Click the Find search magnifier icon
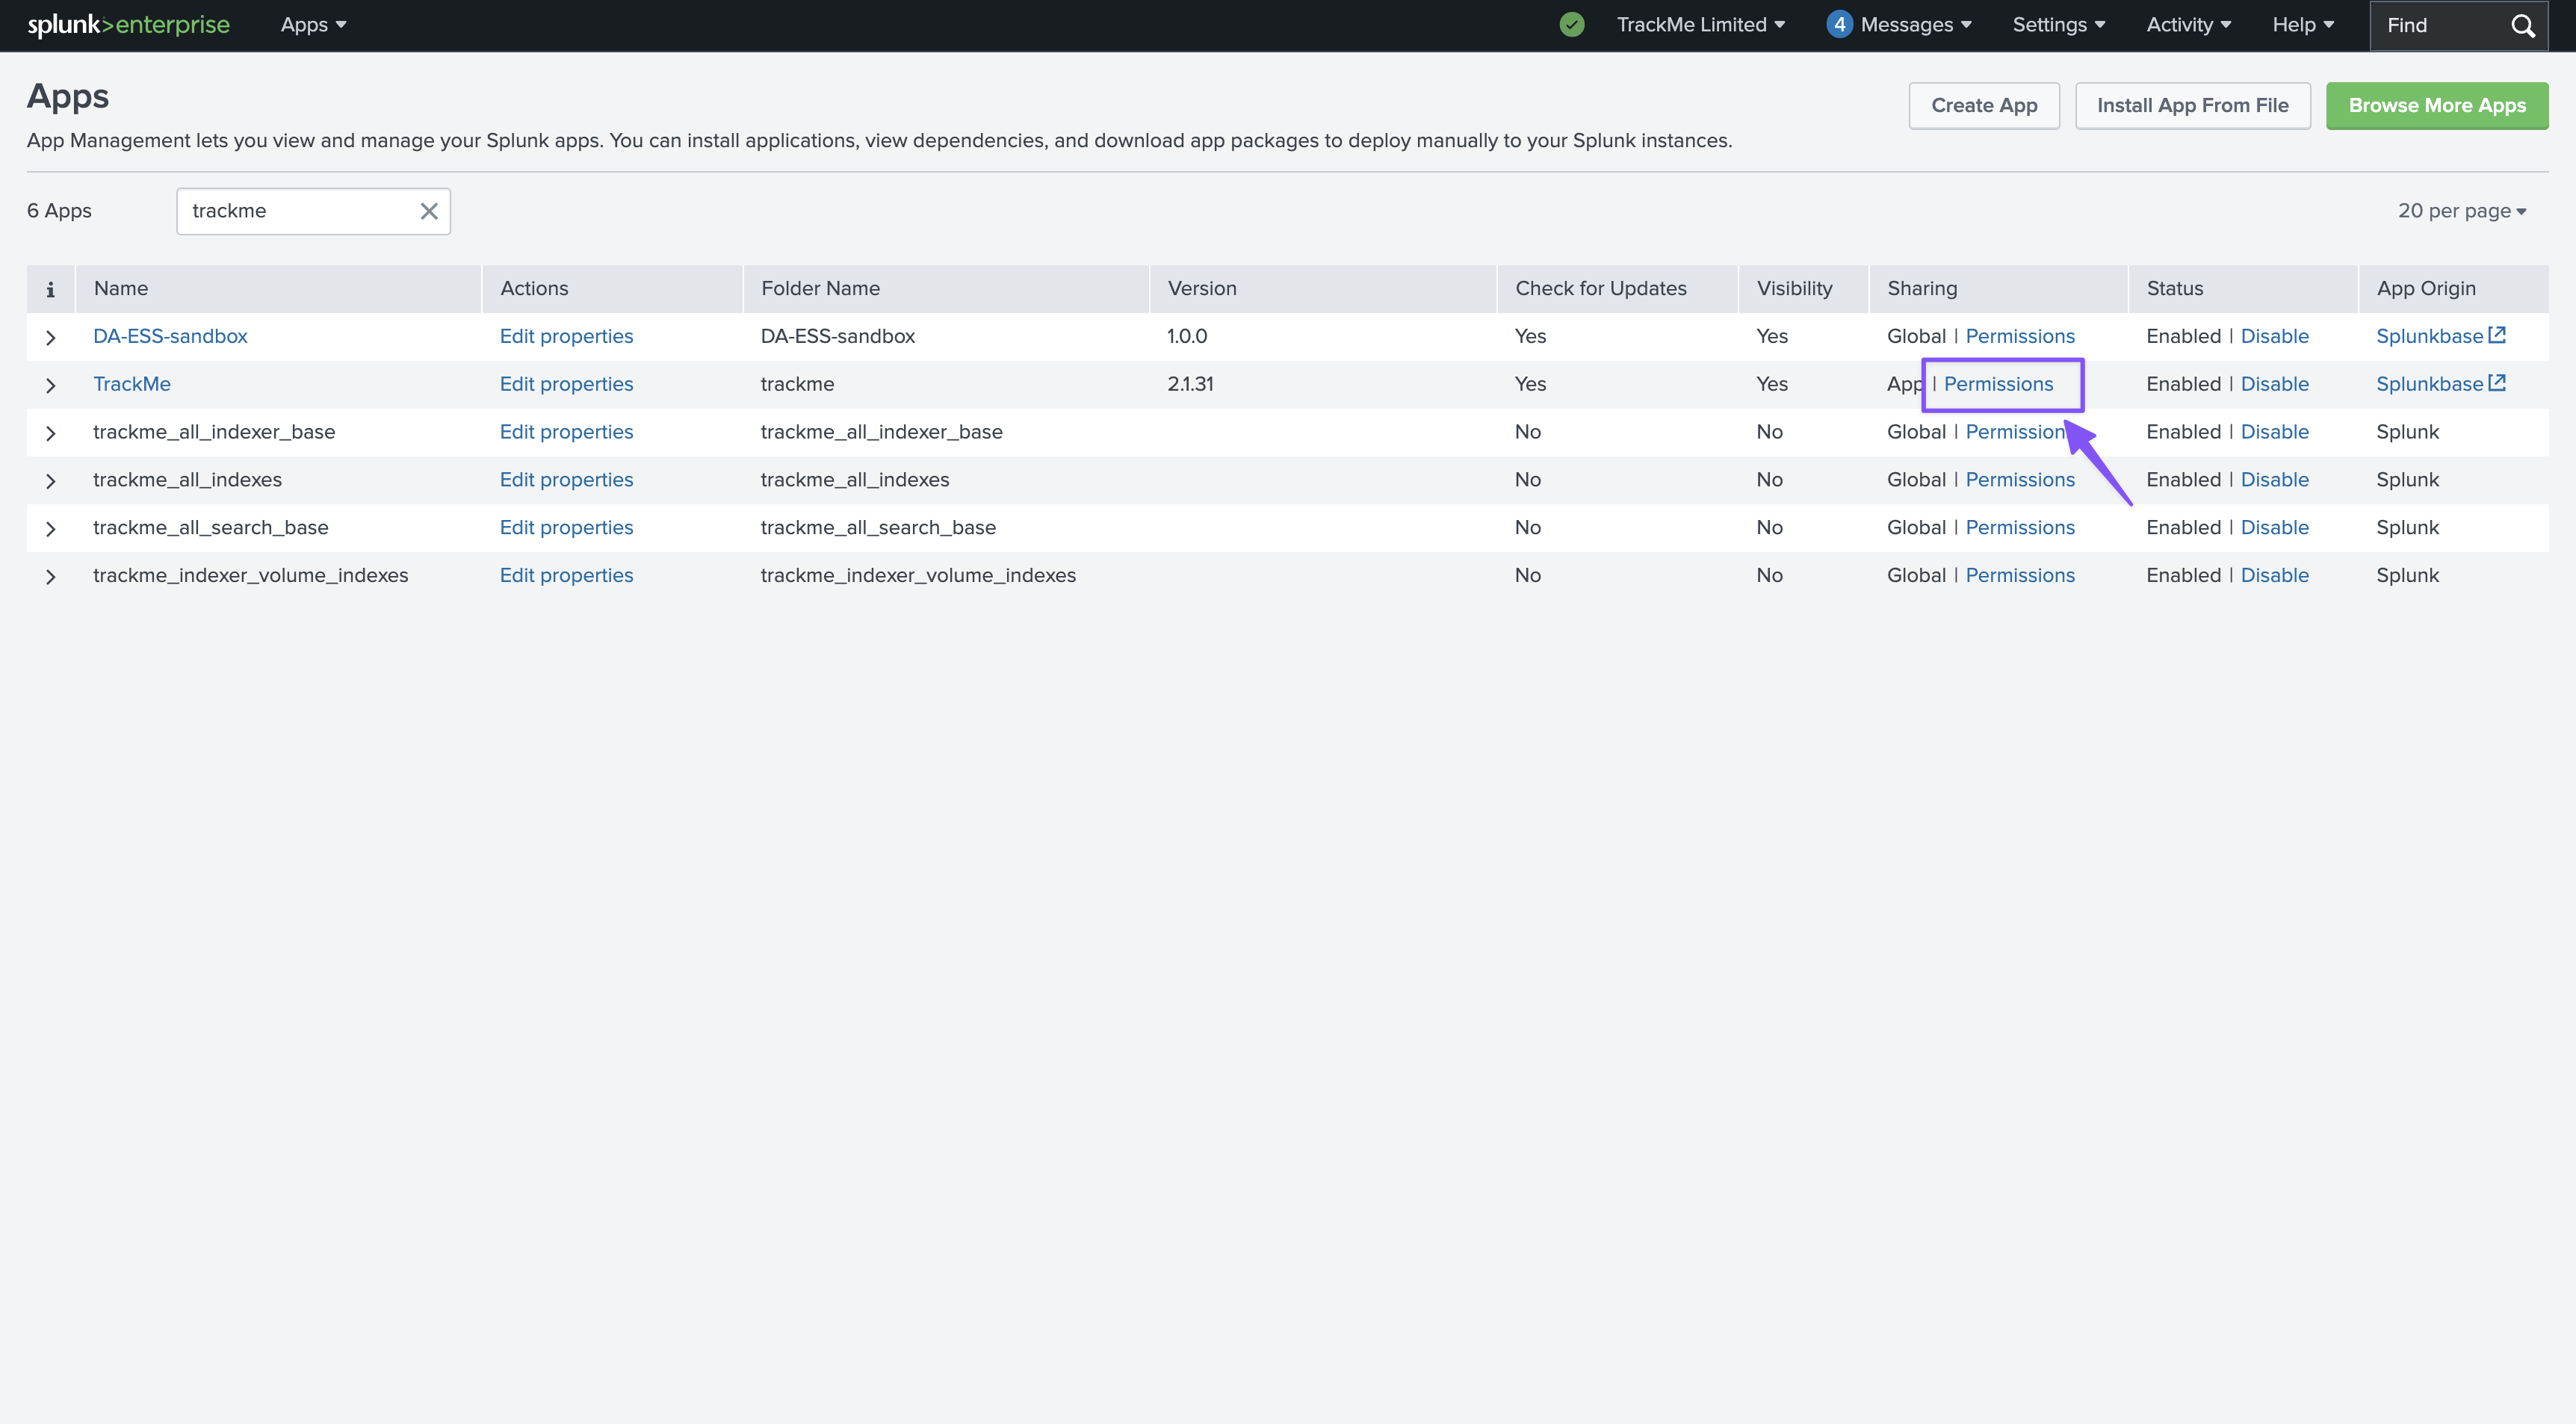The width and height of the screenshot is (2576, 1424). (2523, 26)
